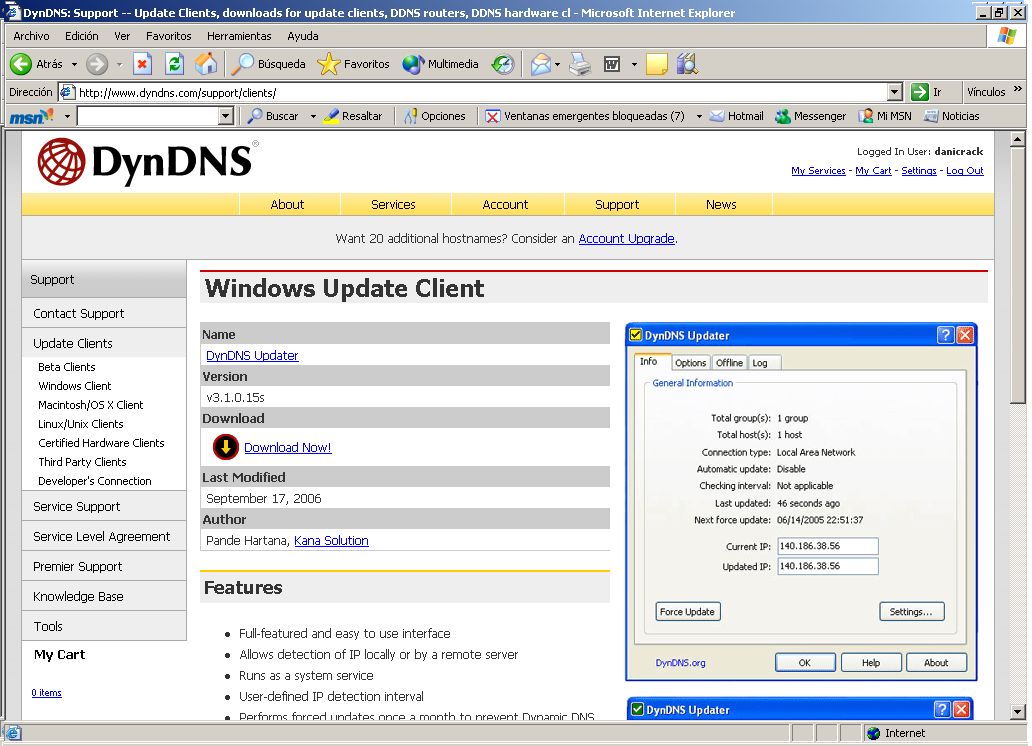Open Contact Support in the sidebar
The width and height of the screenshot is (1032, 746).
[x=104, y=313]
